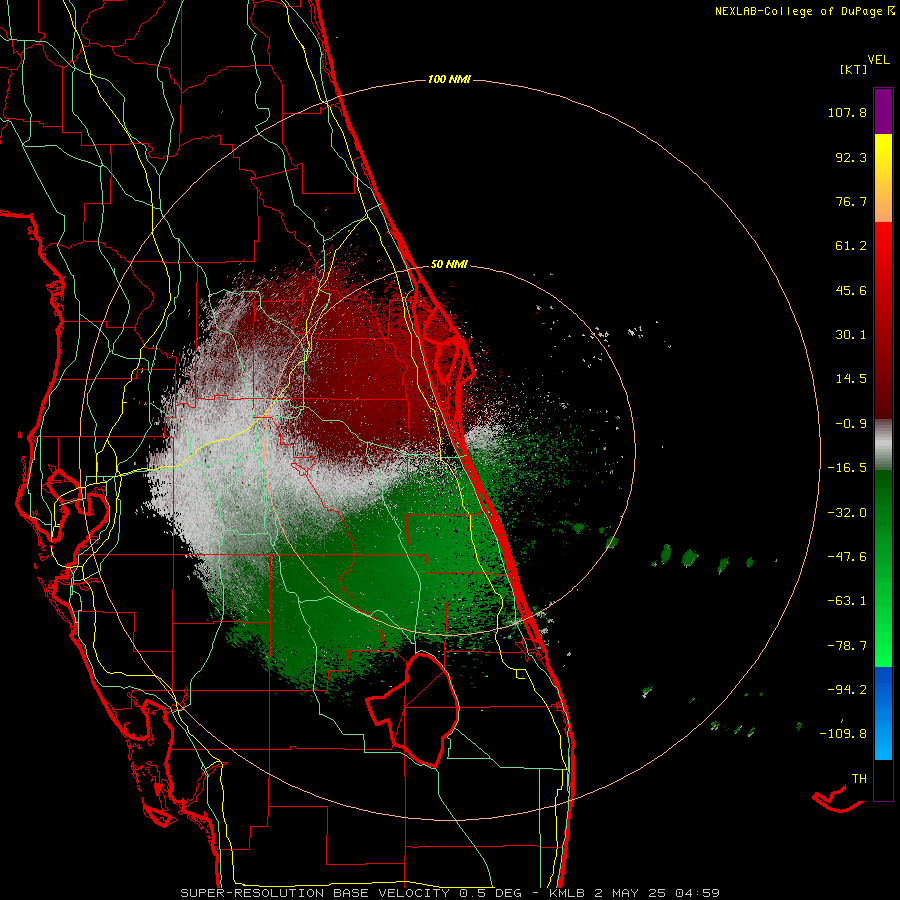Click the 50 NMI range ring label
This screenshot has width=900, height=900.
[x=449, y=265]
